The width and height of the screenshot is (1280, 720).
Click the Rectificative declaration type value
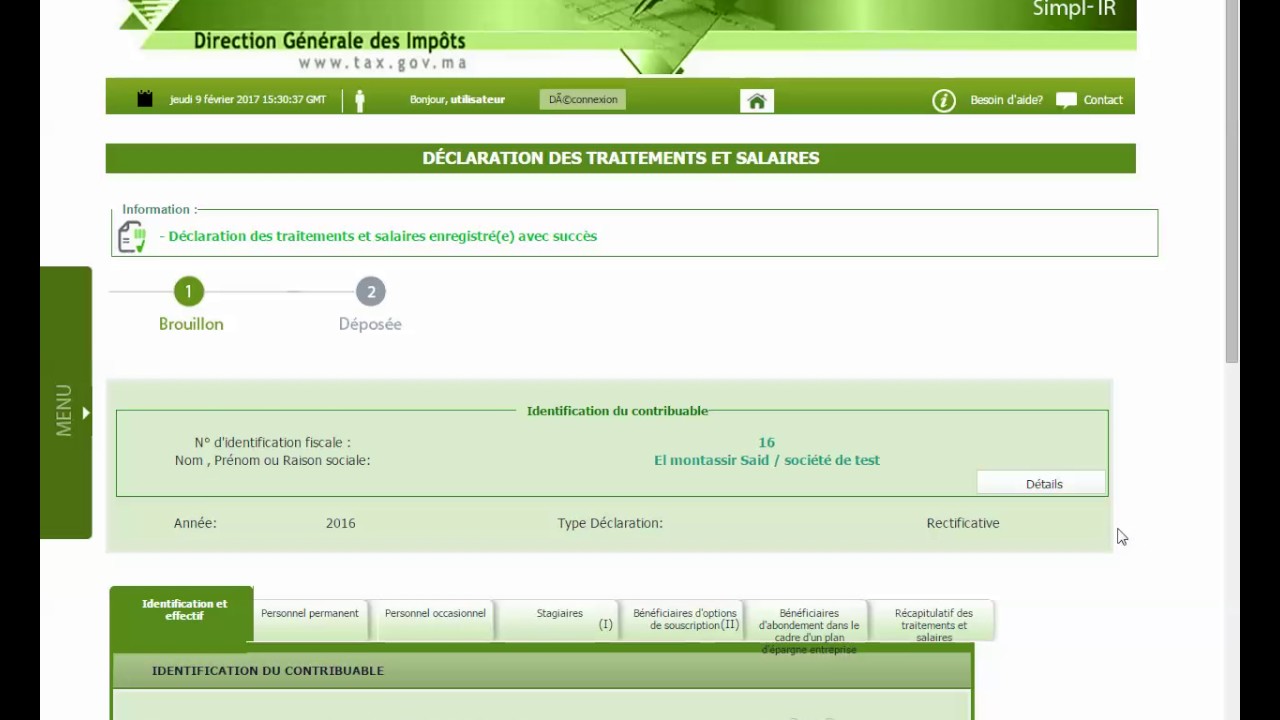963,523
